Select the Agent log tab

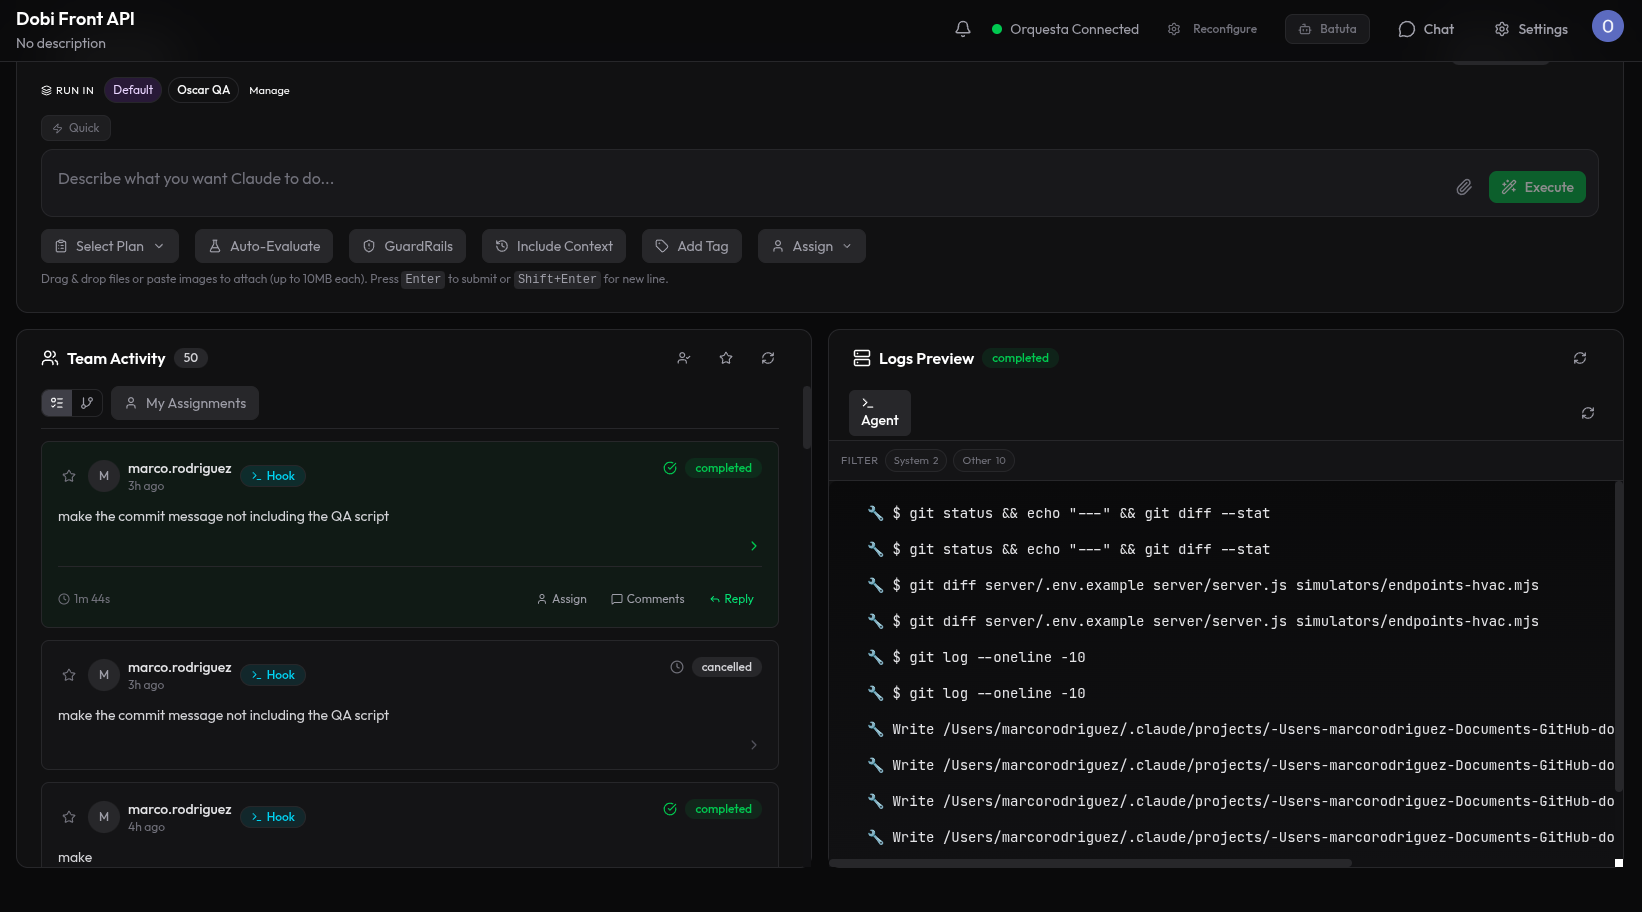(880, 412)
